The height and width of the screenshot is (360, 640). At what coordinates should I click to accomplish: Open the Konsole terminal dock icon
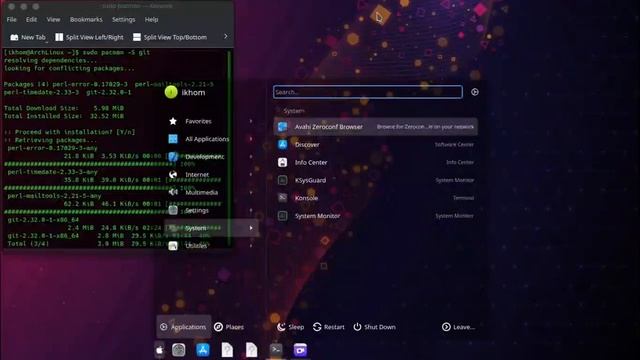tap(276, 350)
